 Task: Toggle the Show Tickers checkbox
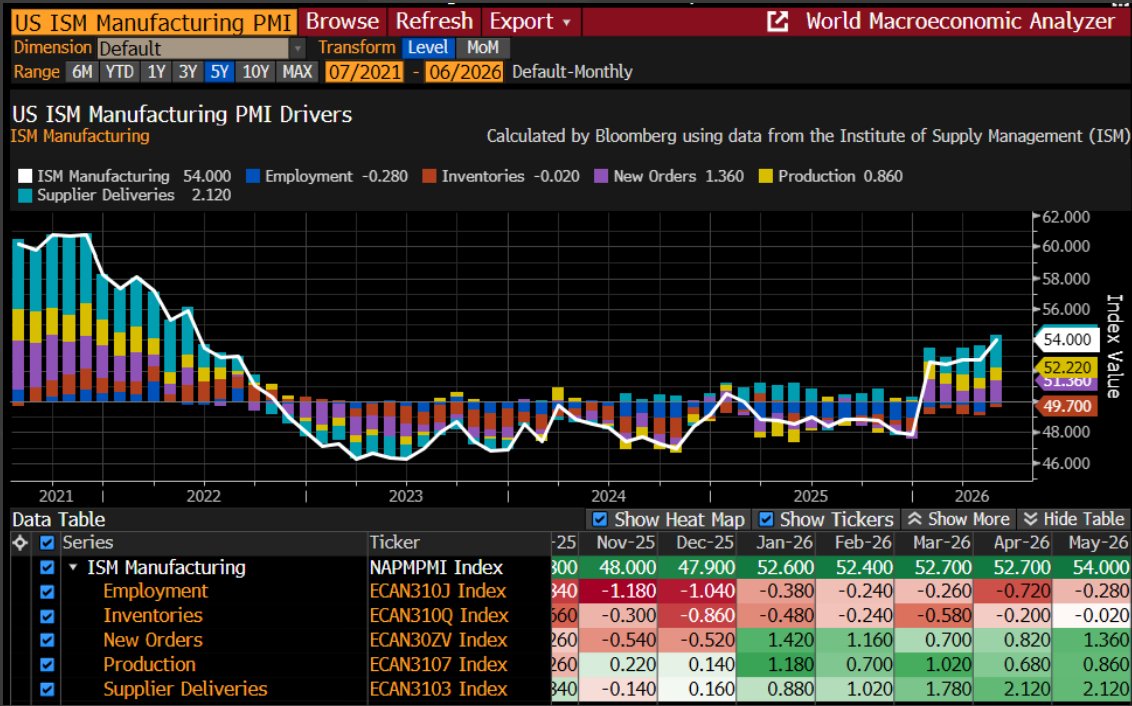click(x=766, y=519)
